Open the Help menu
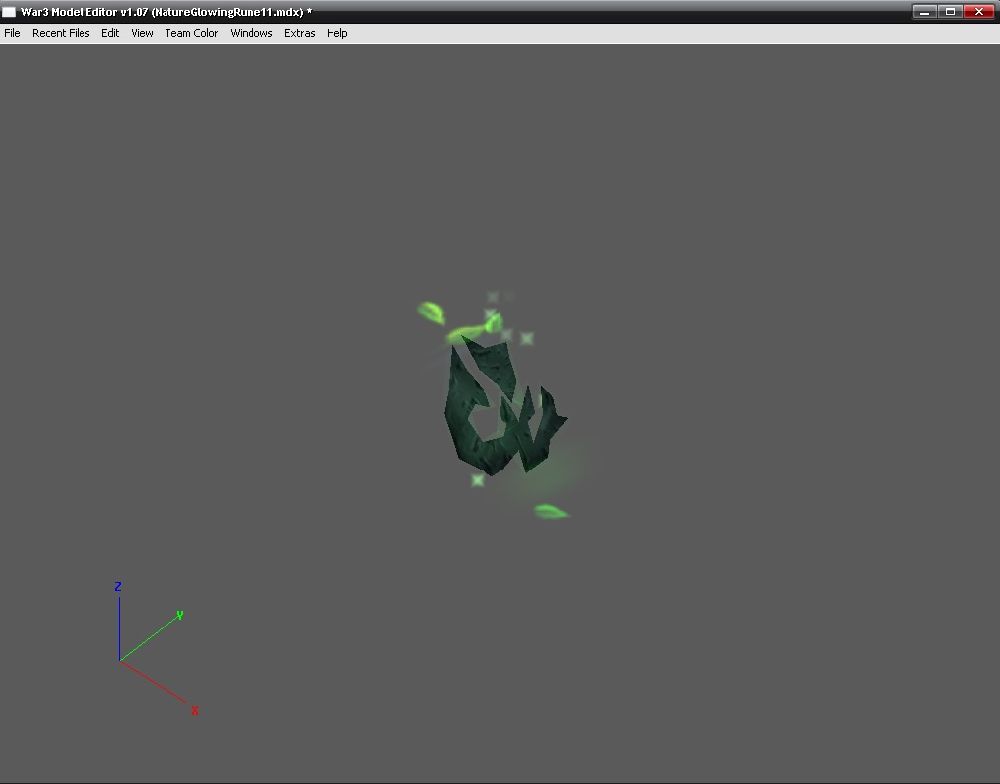Screen dimensions: 1000x784 point(337,33)
